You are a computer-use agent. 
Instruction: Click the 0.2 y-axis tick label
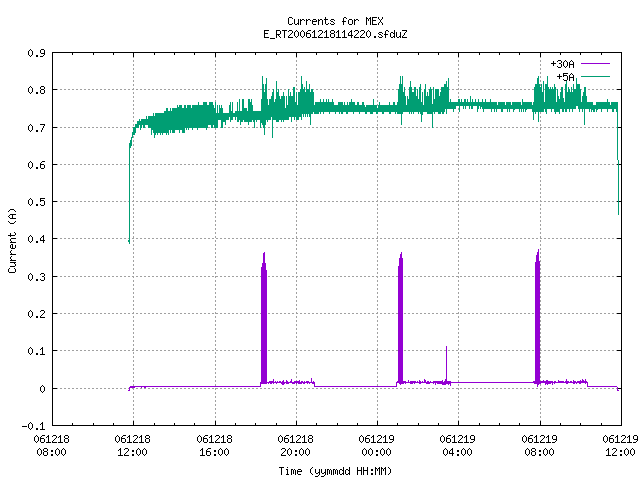[x=36, y=314]
